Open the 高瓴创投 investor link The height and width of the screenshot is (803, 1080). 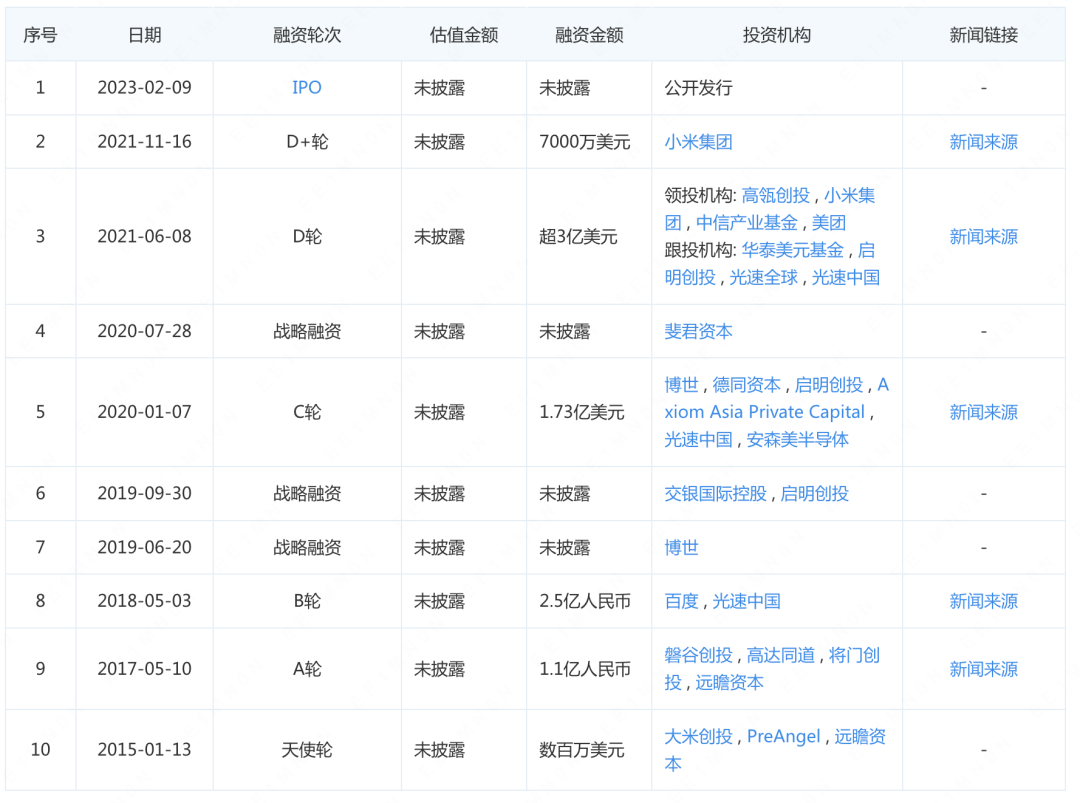(775, 196)
